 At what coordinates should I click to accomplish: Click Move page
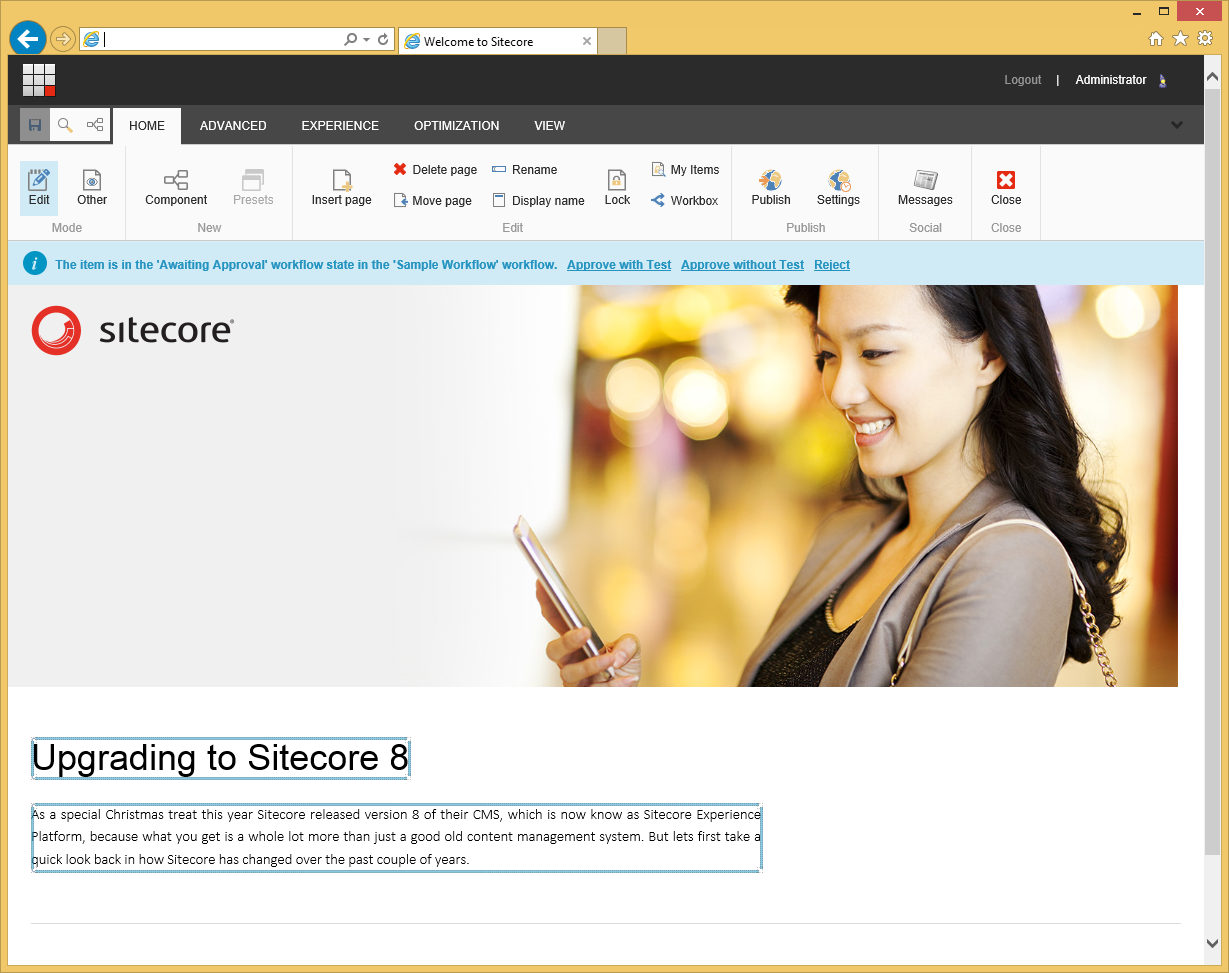[x=432, y=201]
